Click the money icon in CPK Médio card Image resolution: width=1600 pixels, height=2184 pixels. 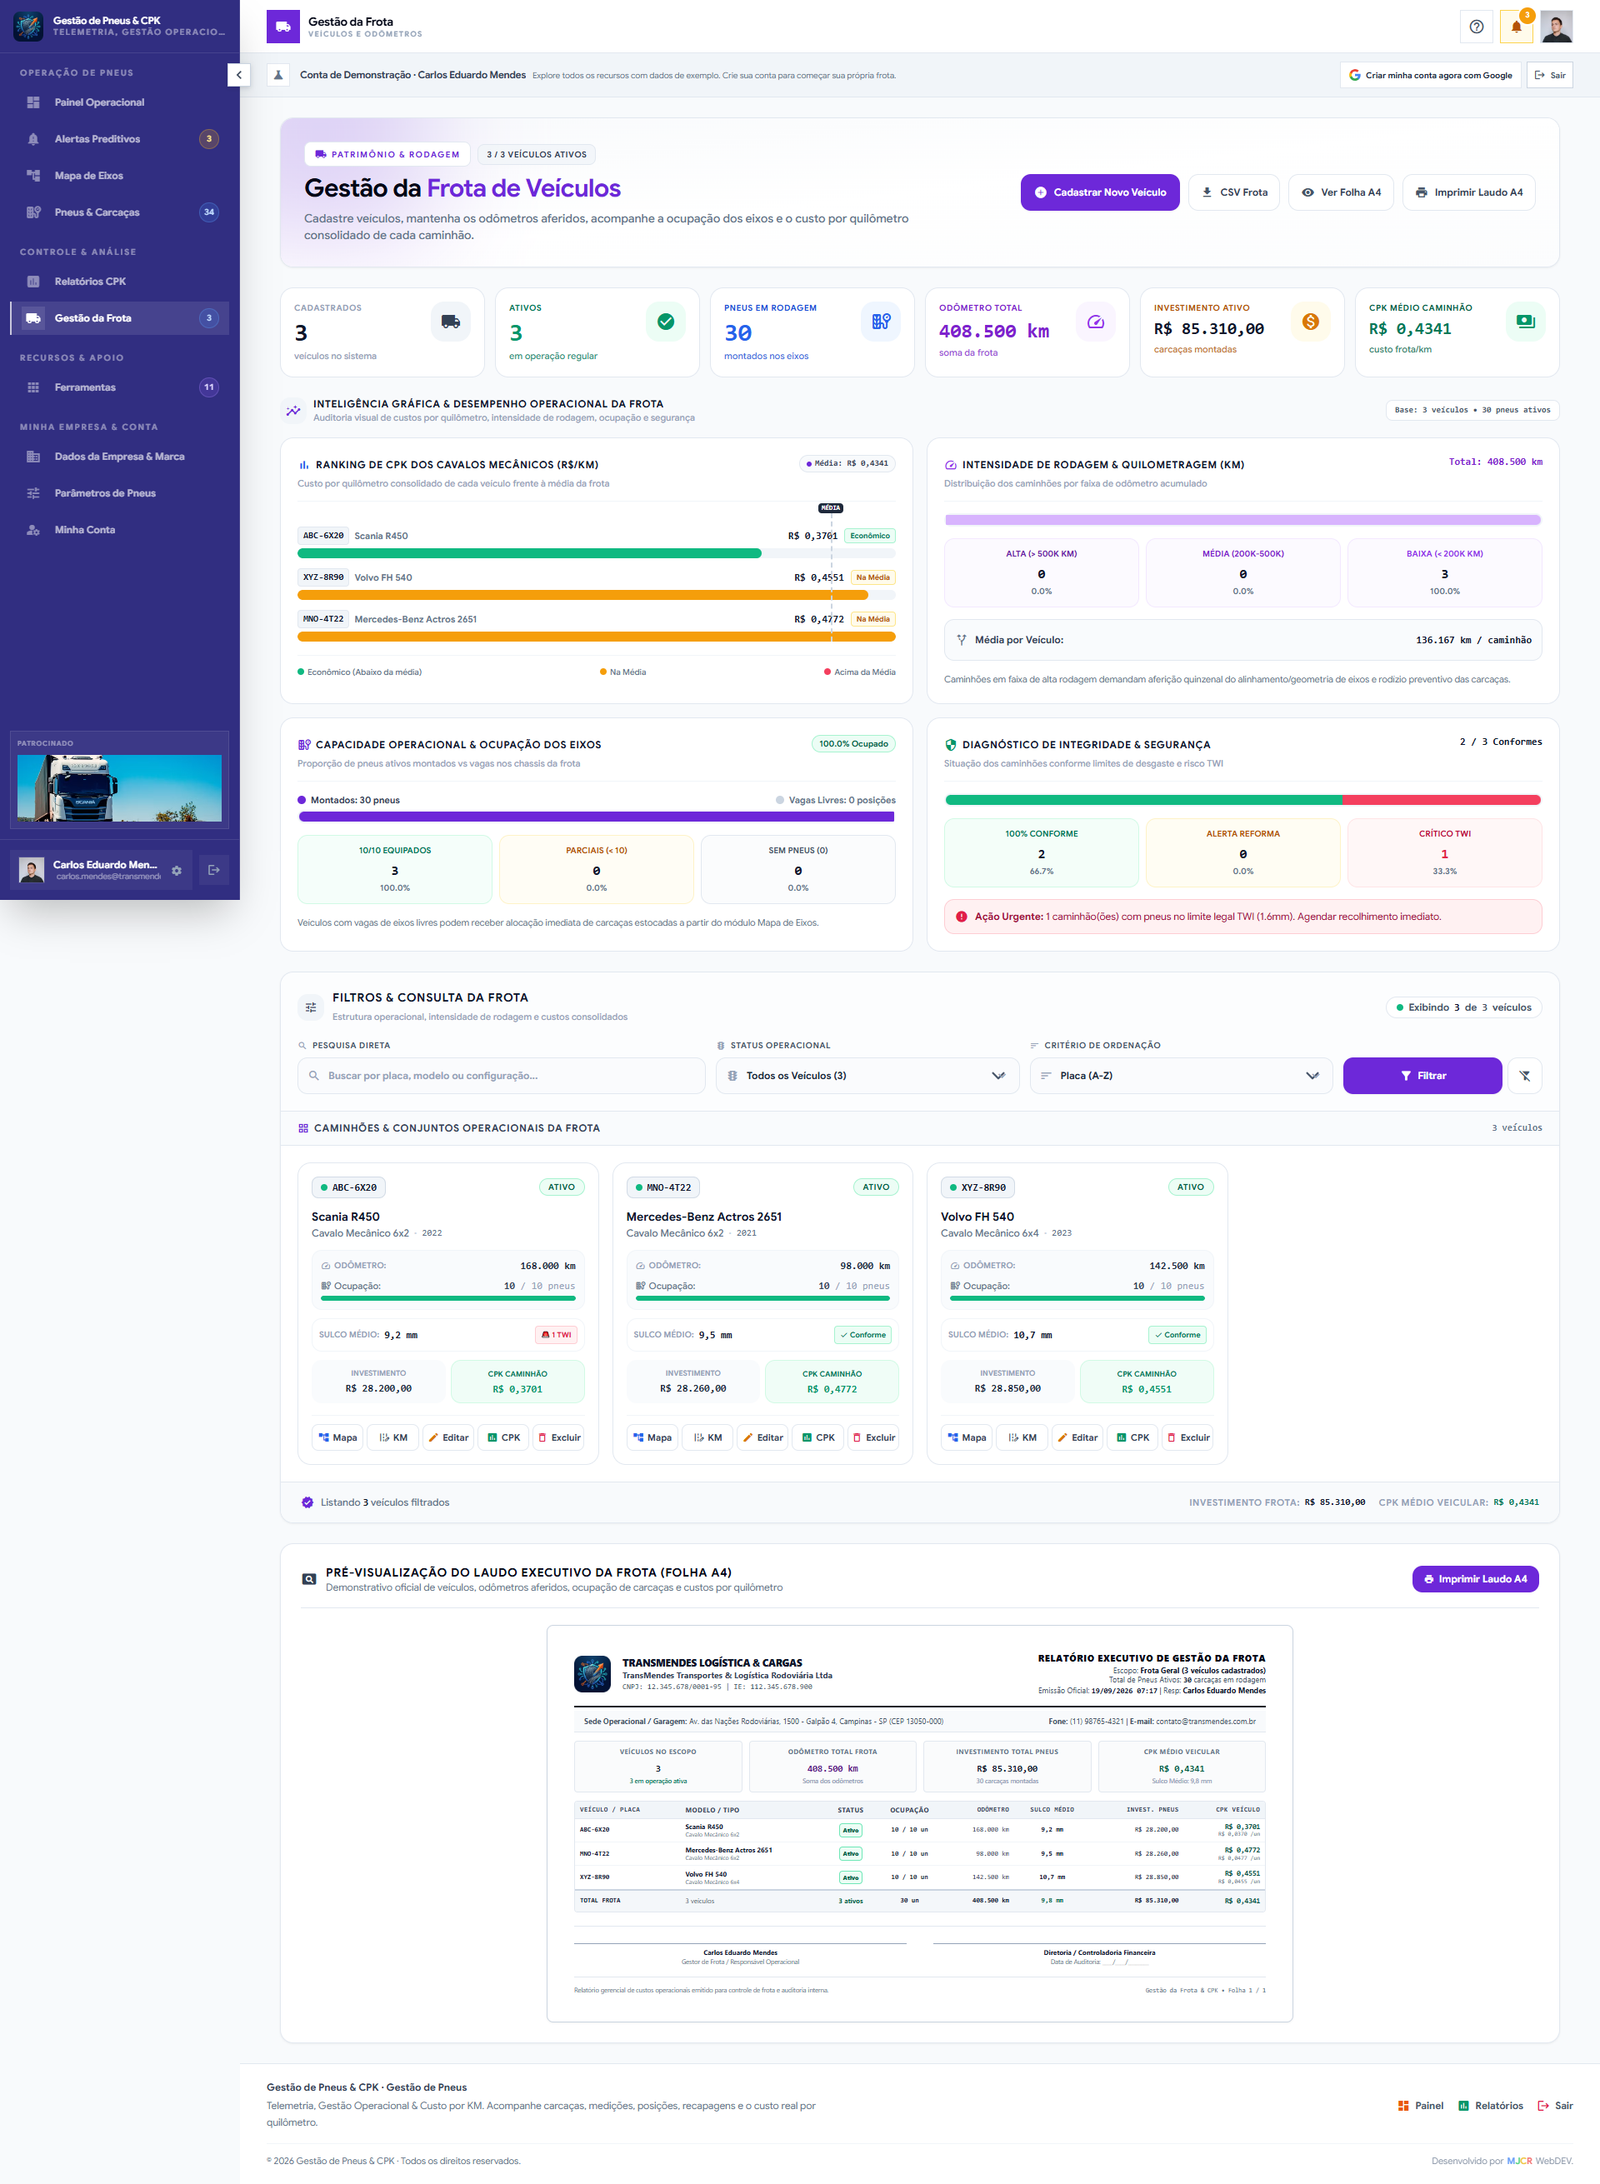(1526, 322)
